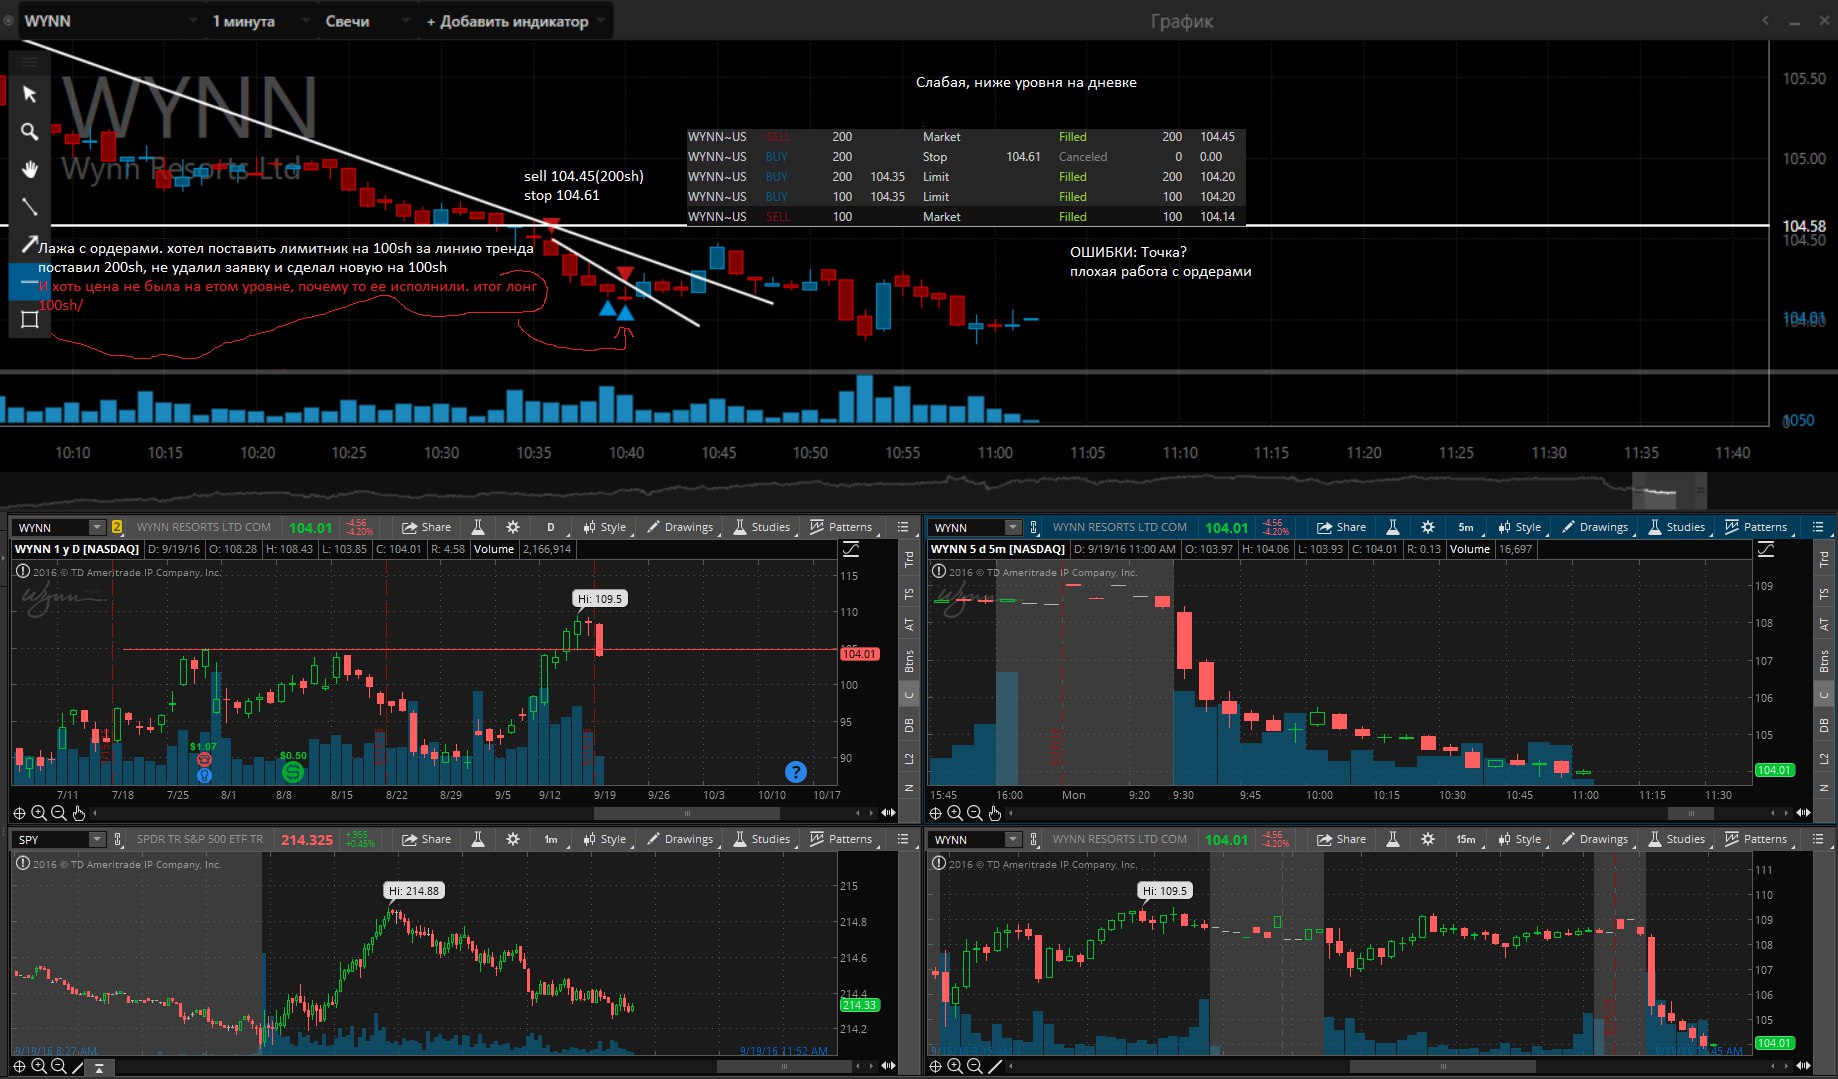Image resolution: width=1838 pixels, height=1079 pixels.
Task: Toggle the Trd side tab in the WYNN 5m panel
Action: point(1824,559)
